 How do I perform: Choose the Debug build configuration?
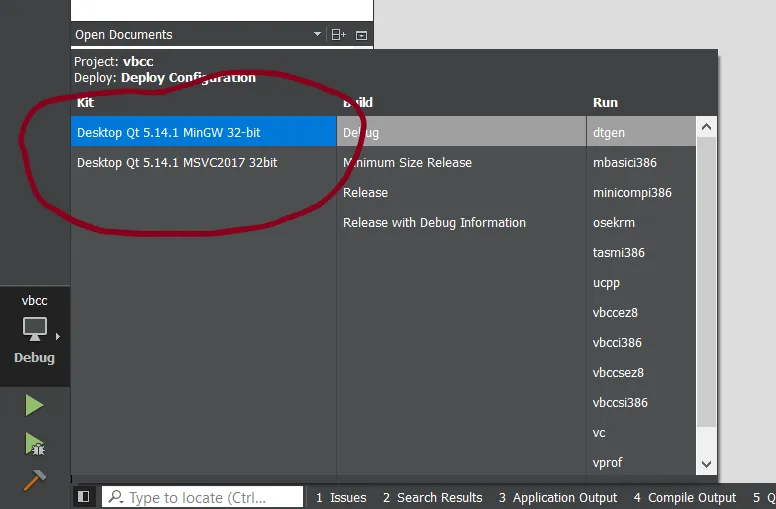point(461,131)
